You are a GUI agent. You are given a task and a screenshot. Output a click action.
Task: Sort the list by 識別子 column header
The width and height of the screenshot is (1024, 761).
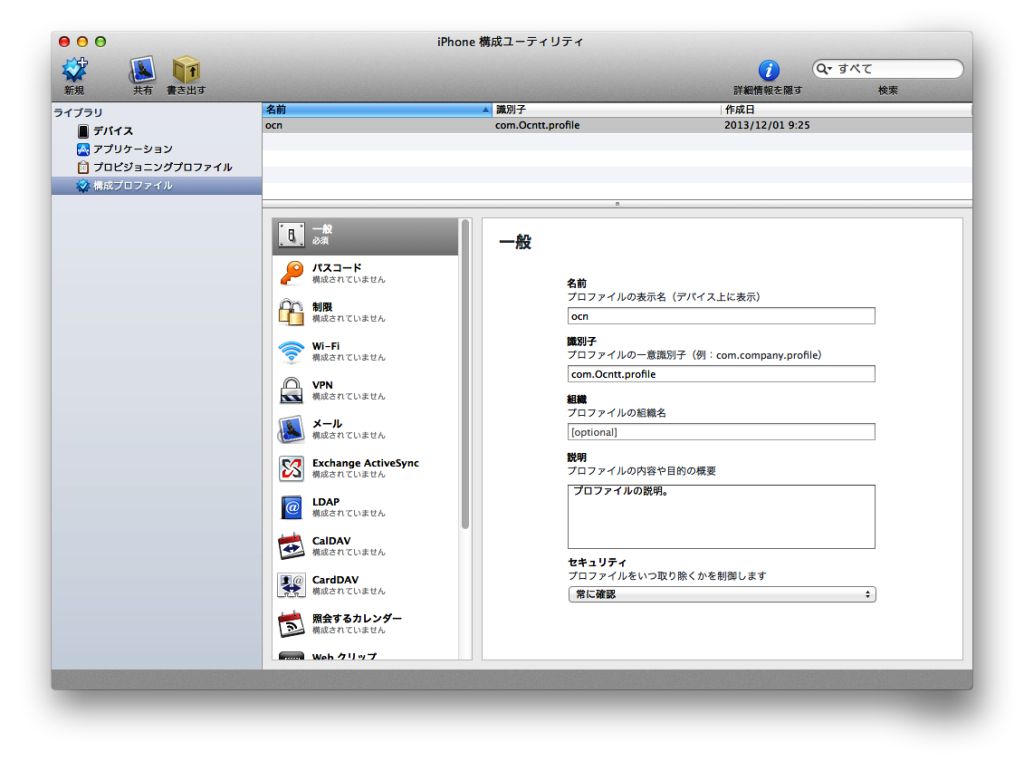[606, 110]
